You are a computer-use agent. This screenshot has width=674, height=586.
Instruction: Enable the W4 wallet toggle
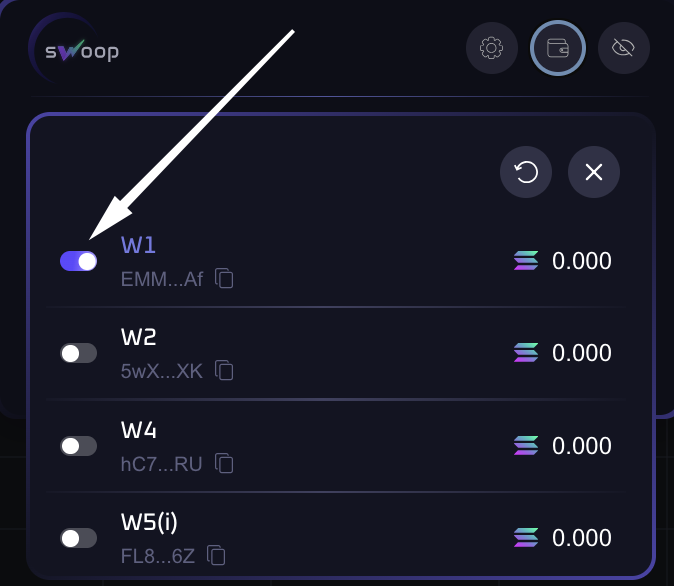coord(79,446)
